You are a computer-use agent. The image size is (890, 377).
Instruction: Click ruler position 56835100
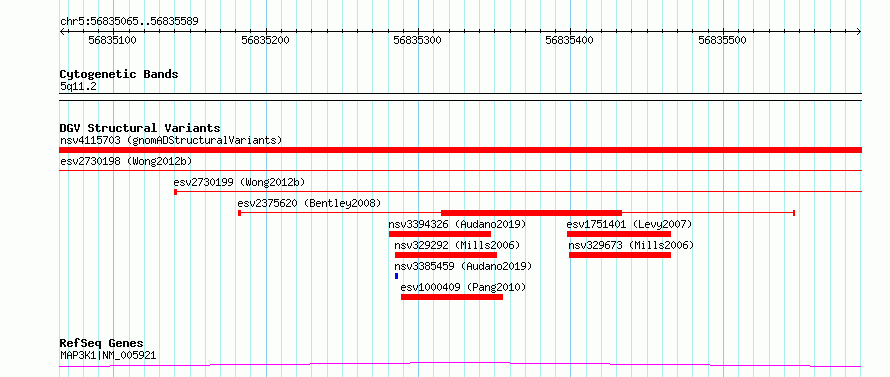point(113,40)
